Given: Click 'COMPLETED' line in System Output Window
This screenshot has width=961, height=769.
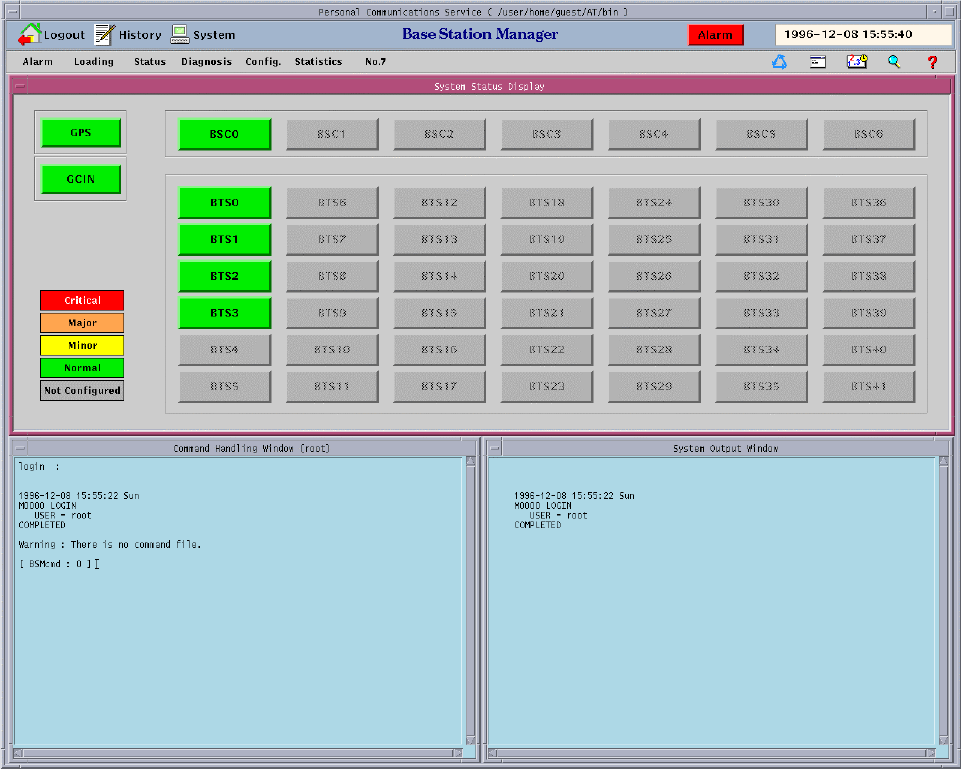Looking at the screenshot, I should (537, 525).
